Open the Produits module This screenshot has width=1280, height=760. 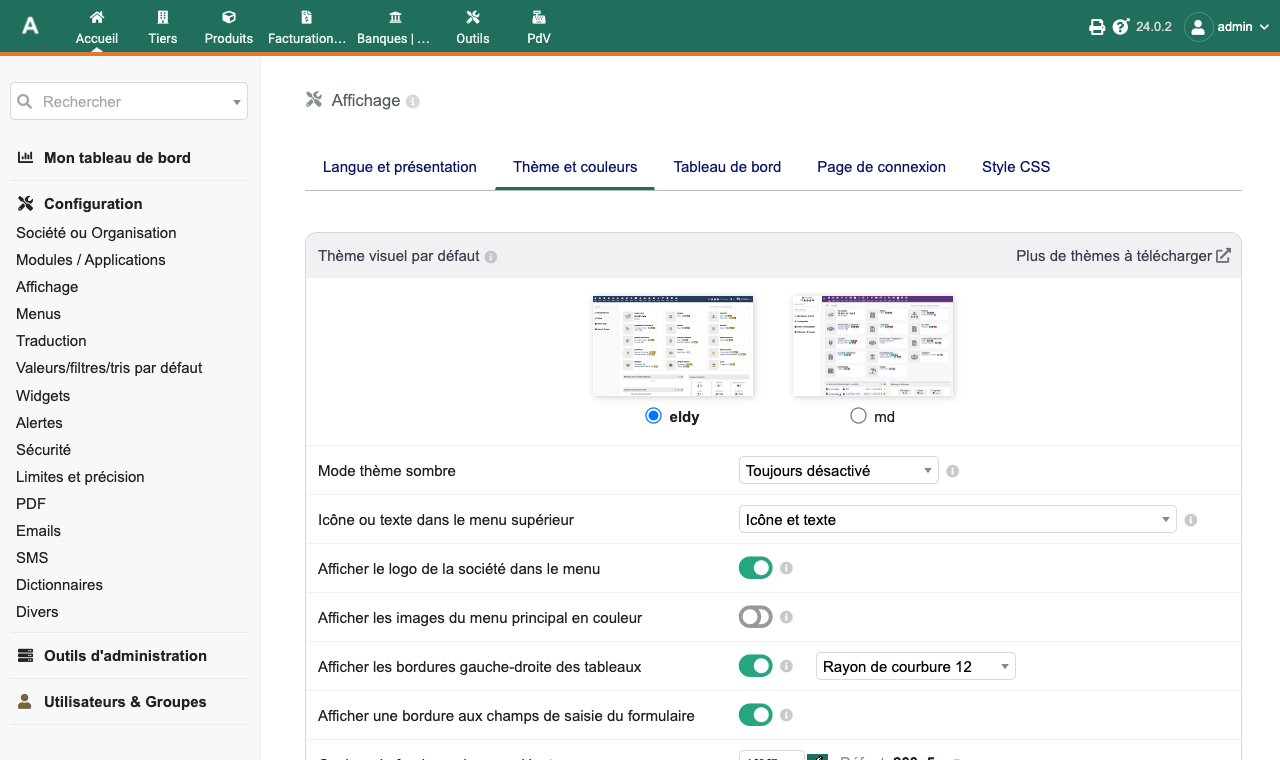tap(229, 27)
